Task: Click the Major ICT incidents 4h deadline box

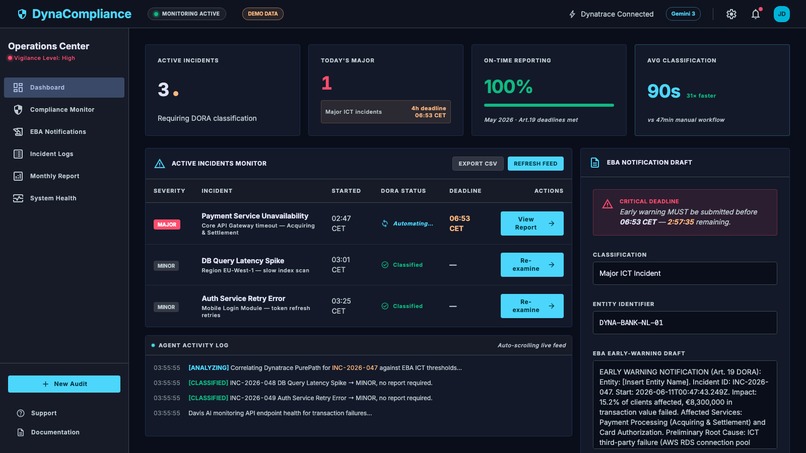Action: tap(386, 112)
